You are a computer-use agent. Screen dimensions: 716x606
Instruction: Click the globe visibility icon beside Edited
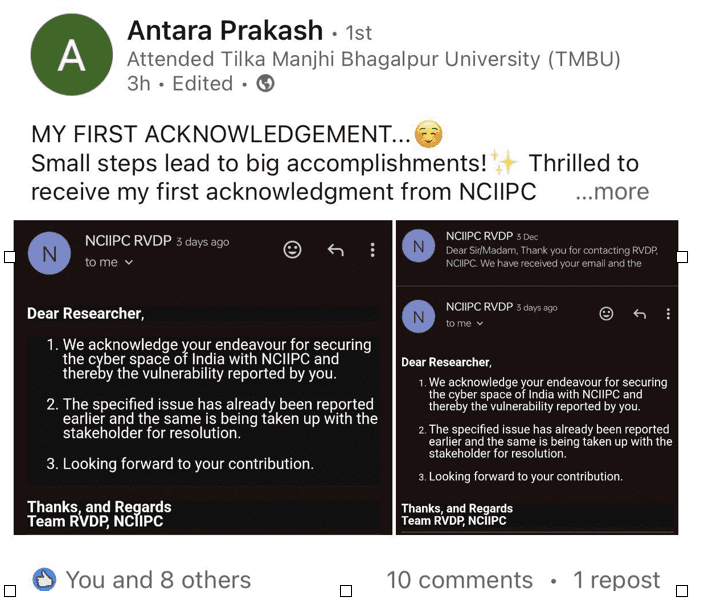click(266, 84)
